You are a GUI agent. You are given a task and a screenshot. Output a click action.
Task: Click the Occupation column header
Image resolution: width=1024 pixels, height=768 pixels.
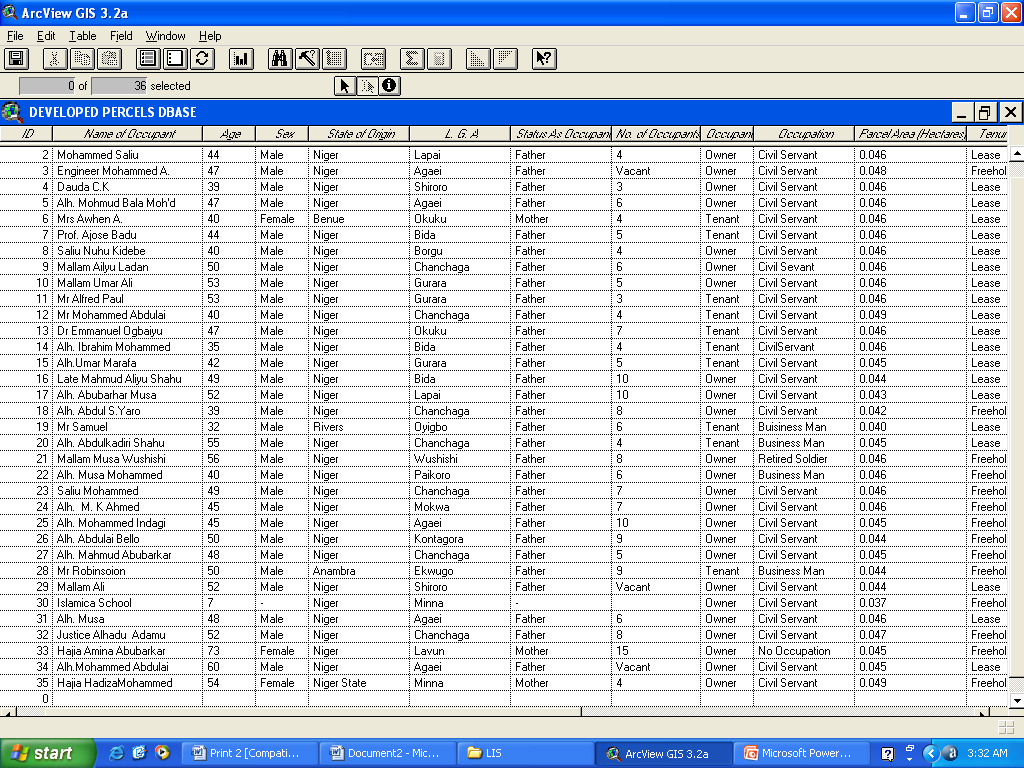click(805, 134)
